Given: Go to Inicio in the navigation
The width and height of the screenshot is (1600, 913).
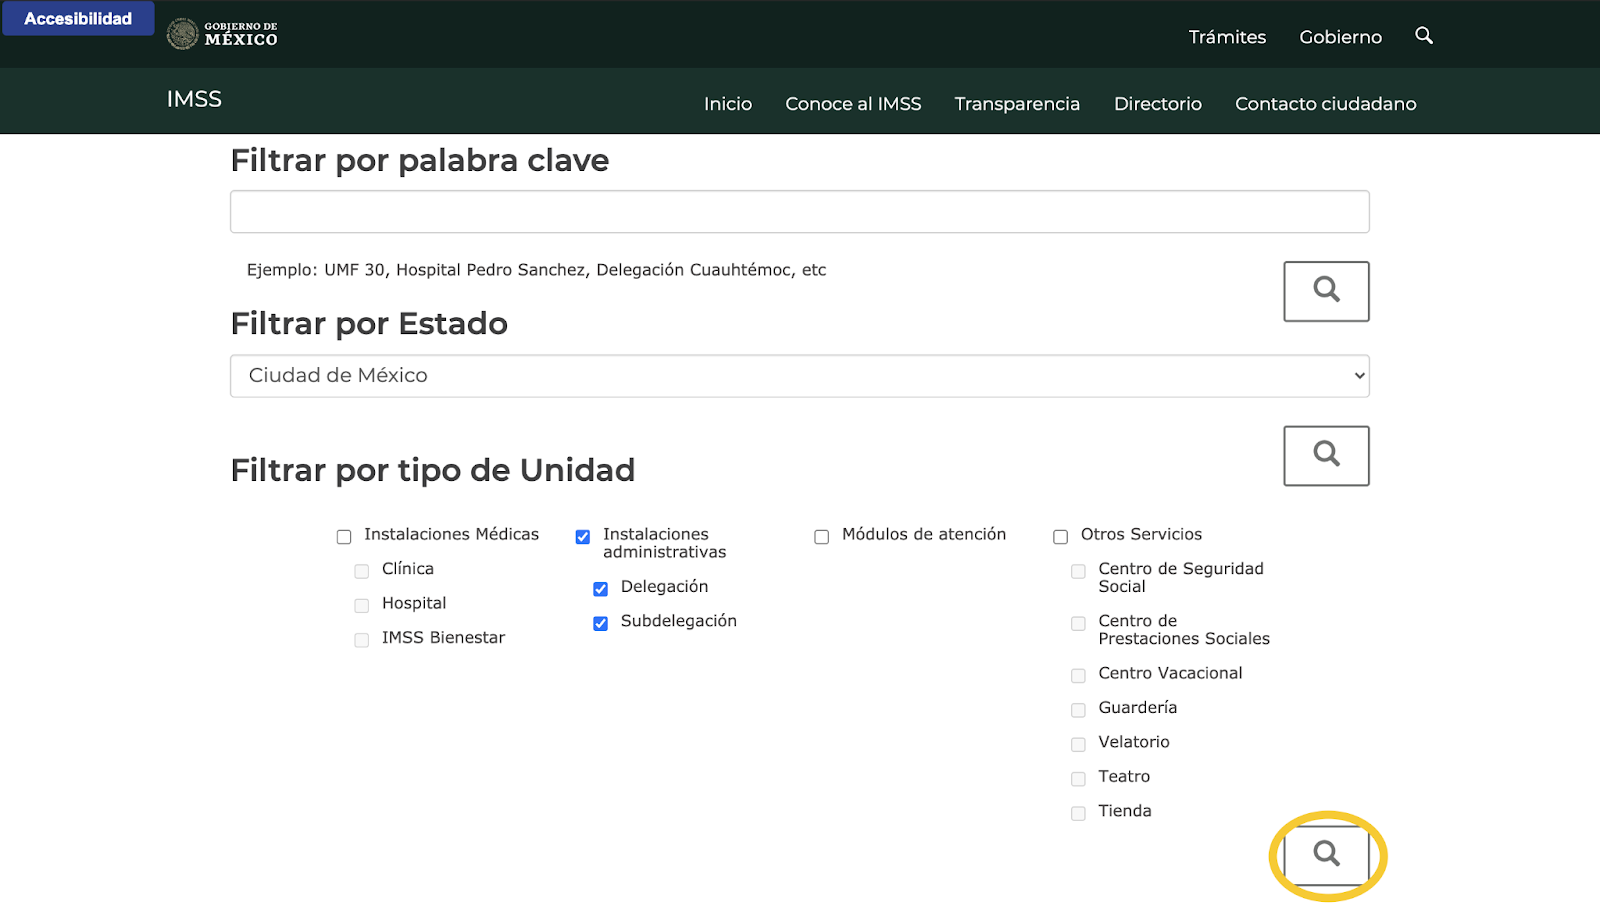Looking at the screenshot, I should coord(727,104).
